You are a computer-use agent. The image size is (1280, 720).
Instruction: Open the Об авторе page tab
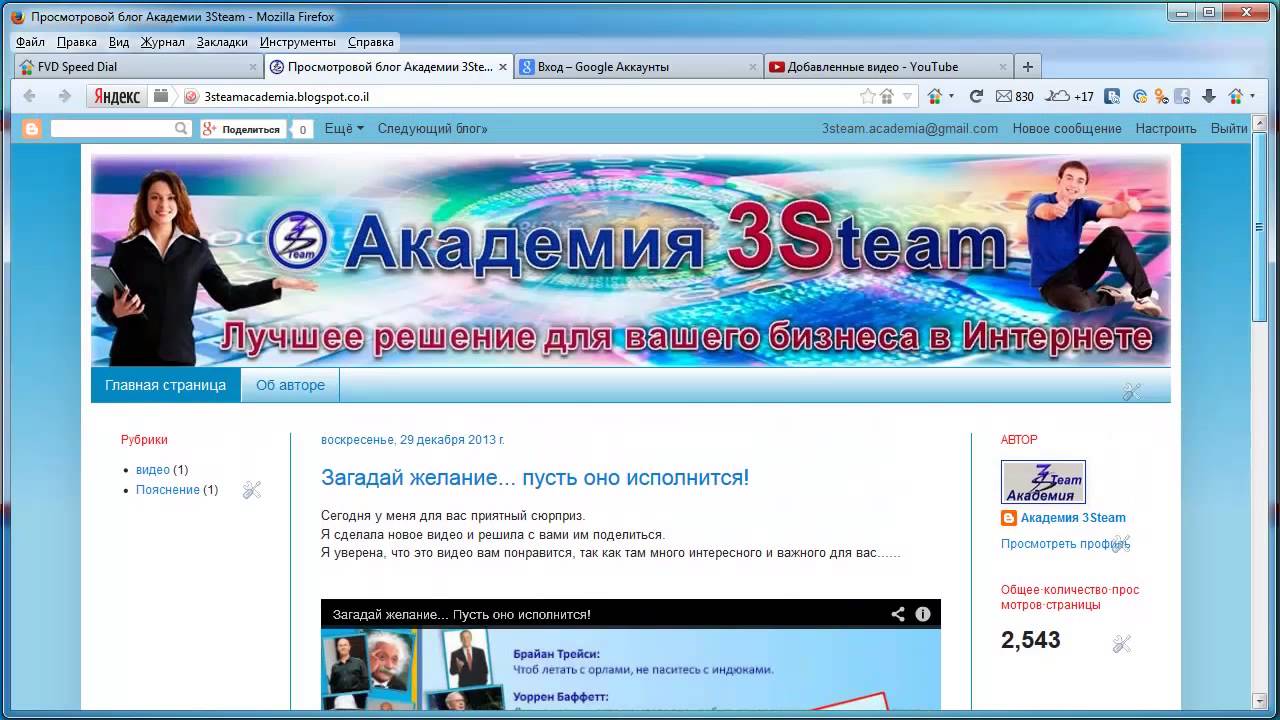tap(290, 385)
